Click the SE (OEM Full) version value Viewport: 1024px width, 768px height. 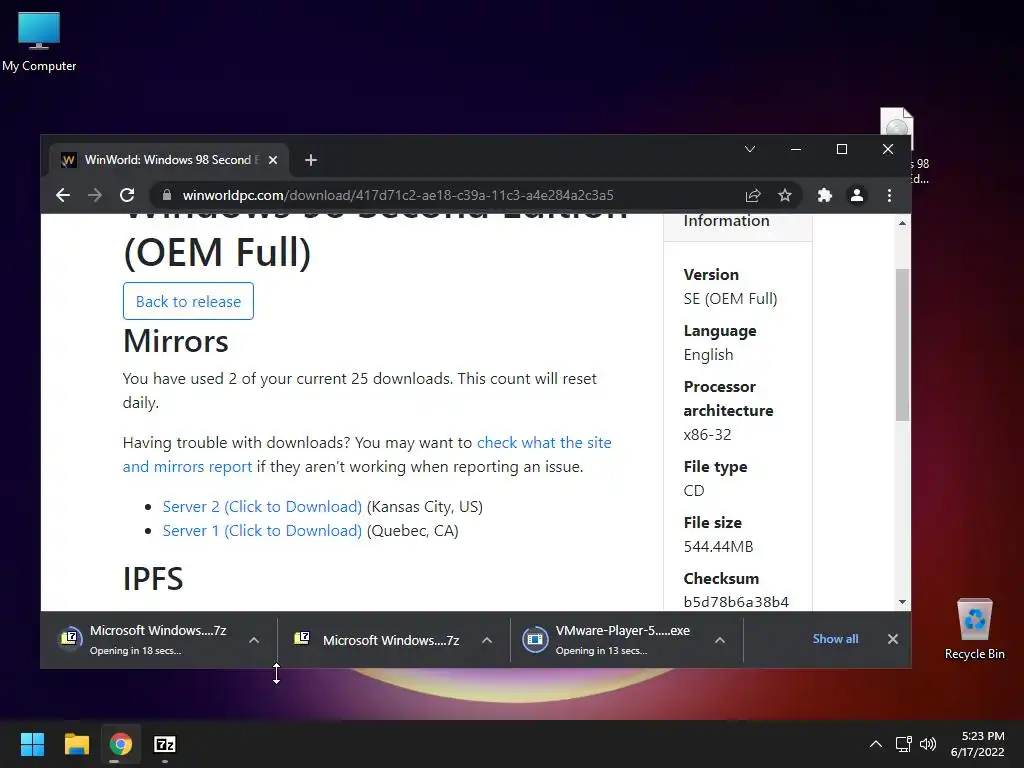click(x=730, y=299)
